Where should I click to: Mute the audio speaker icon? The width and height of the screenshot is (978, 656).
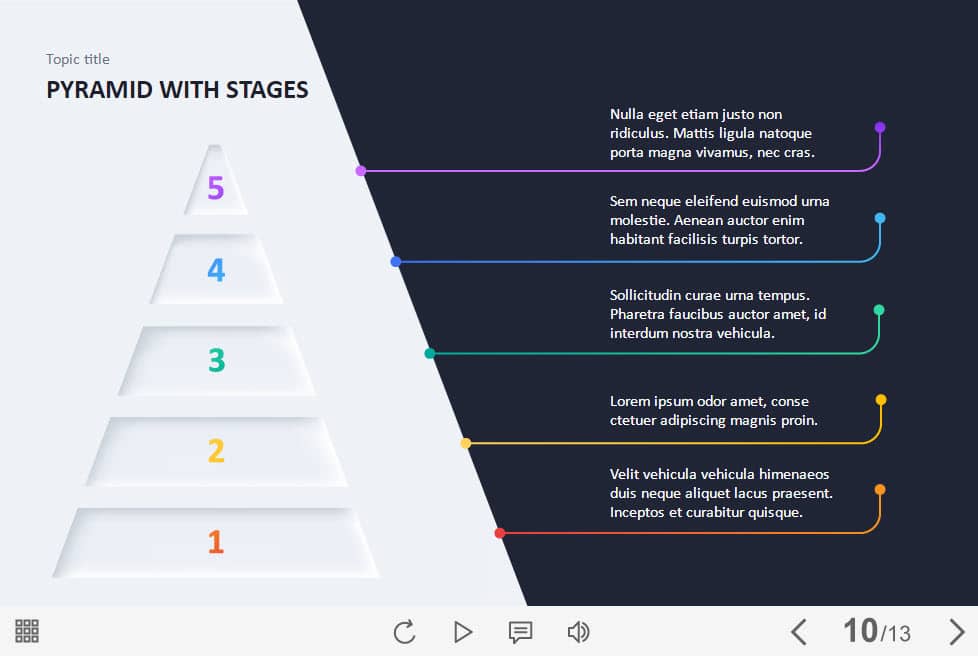click(x=578, y=632)
